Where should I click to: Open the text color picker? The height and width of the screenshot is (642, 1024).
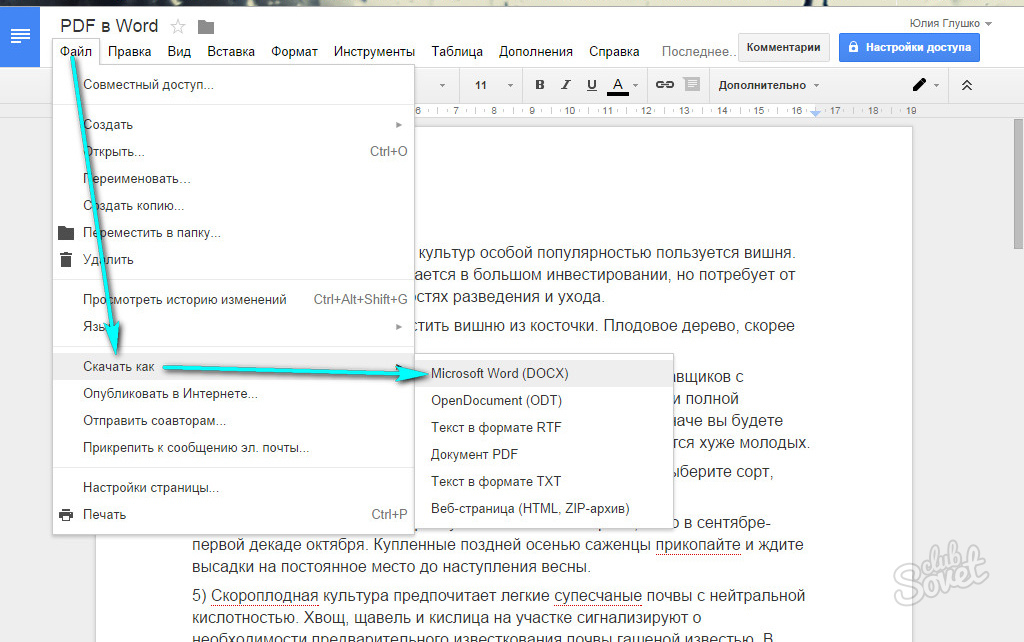[618, 85]
